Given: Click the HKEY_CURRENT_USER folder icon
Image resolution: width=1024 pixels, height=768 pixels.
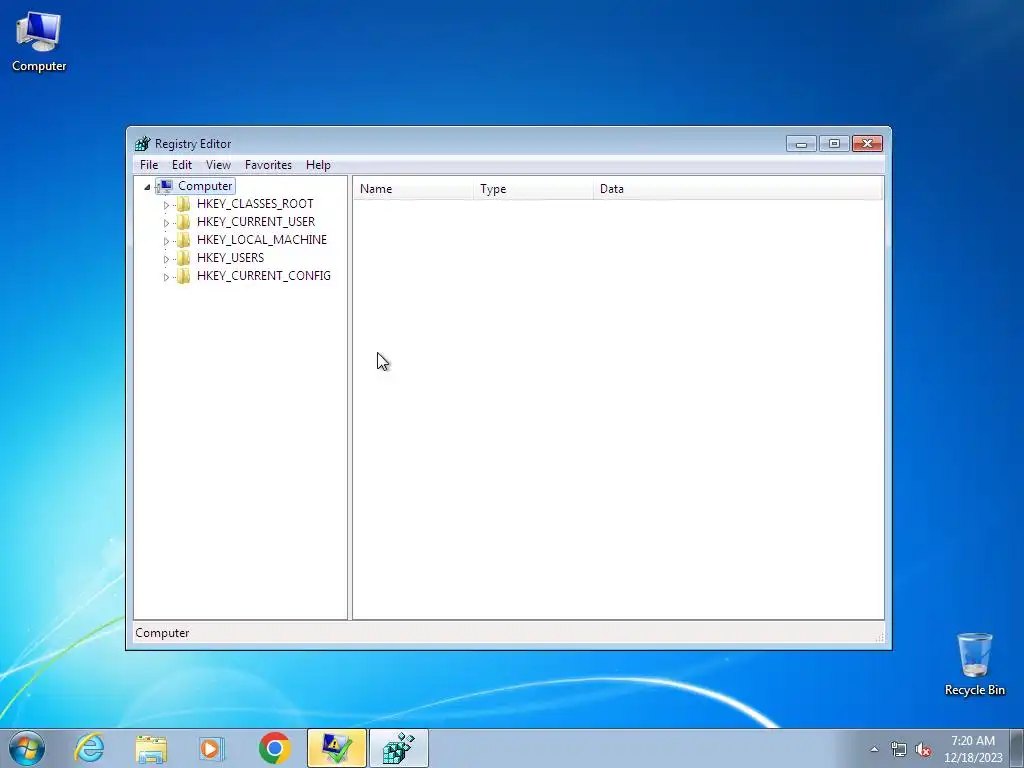Looking at the screenshot, I should [x=184, y=222].
